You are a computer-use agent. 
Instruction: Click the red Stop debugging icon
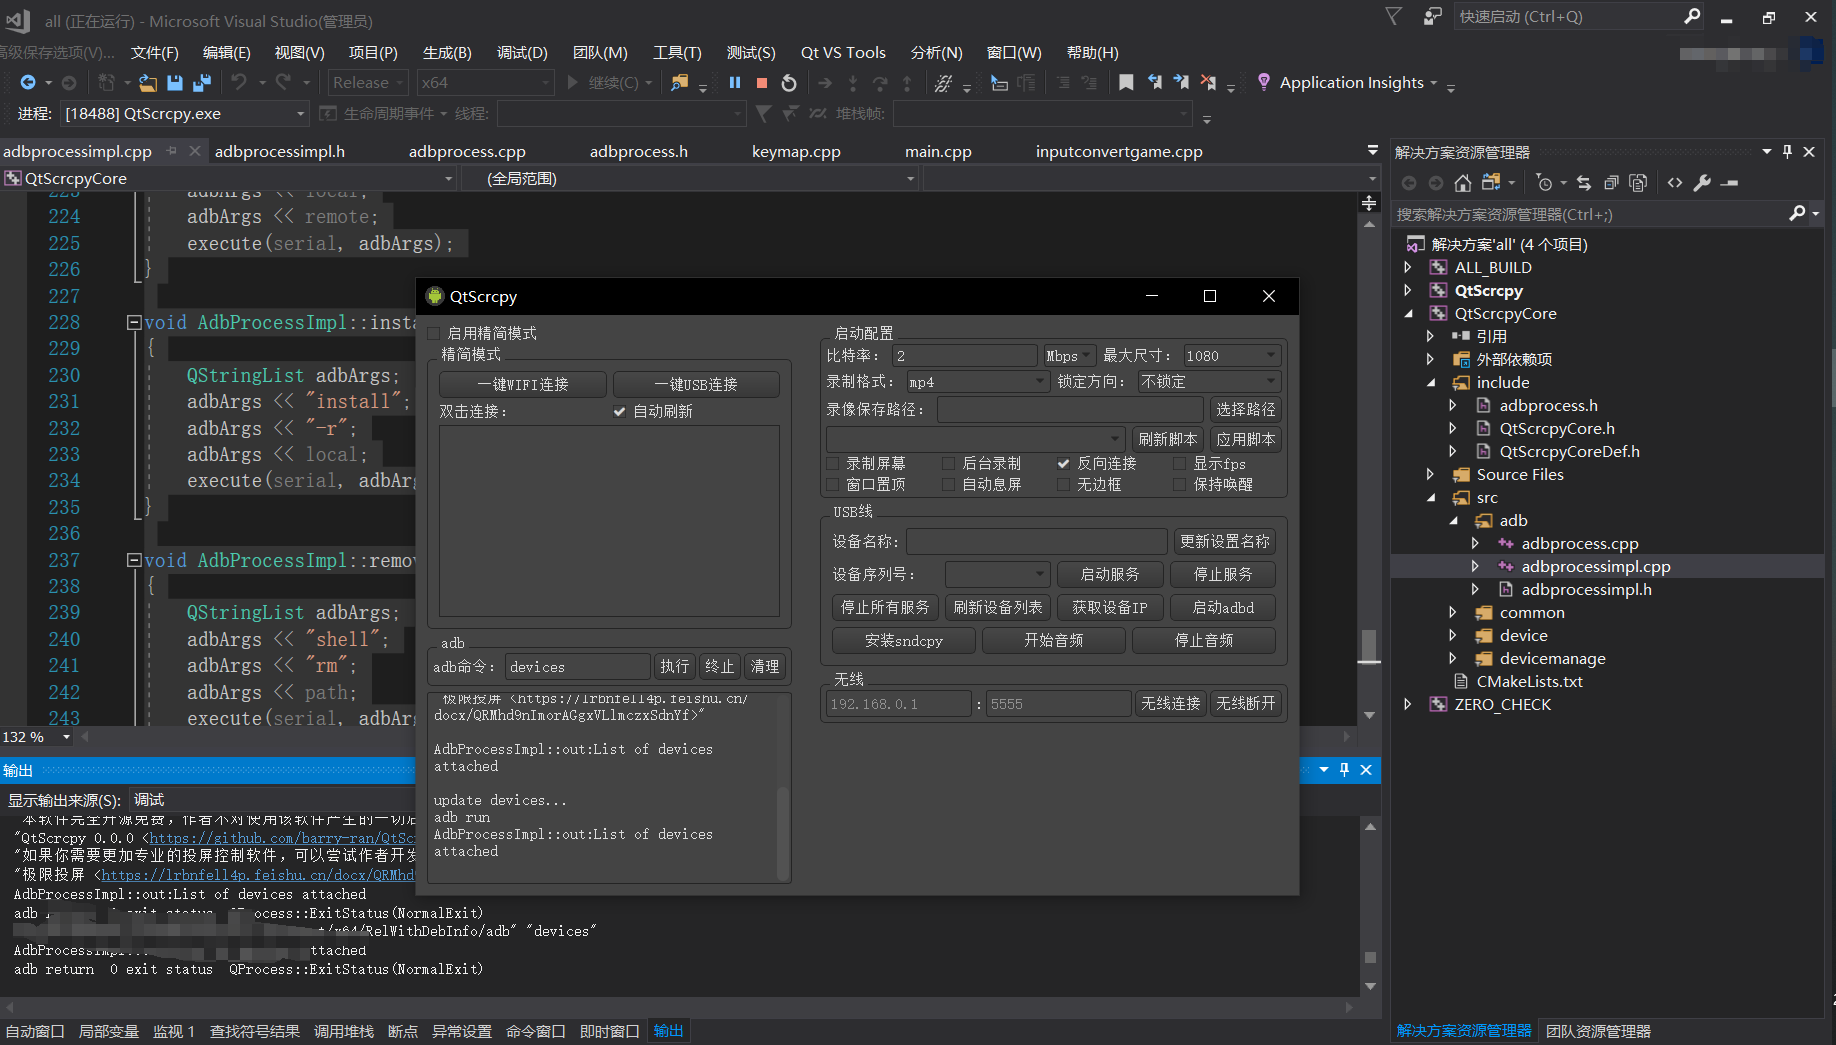(x=762, y=83)
